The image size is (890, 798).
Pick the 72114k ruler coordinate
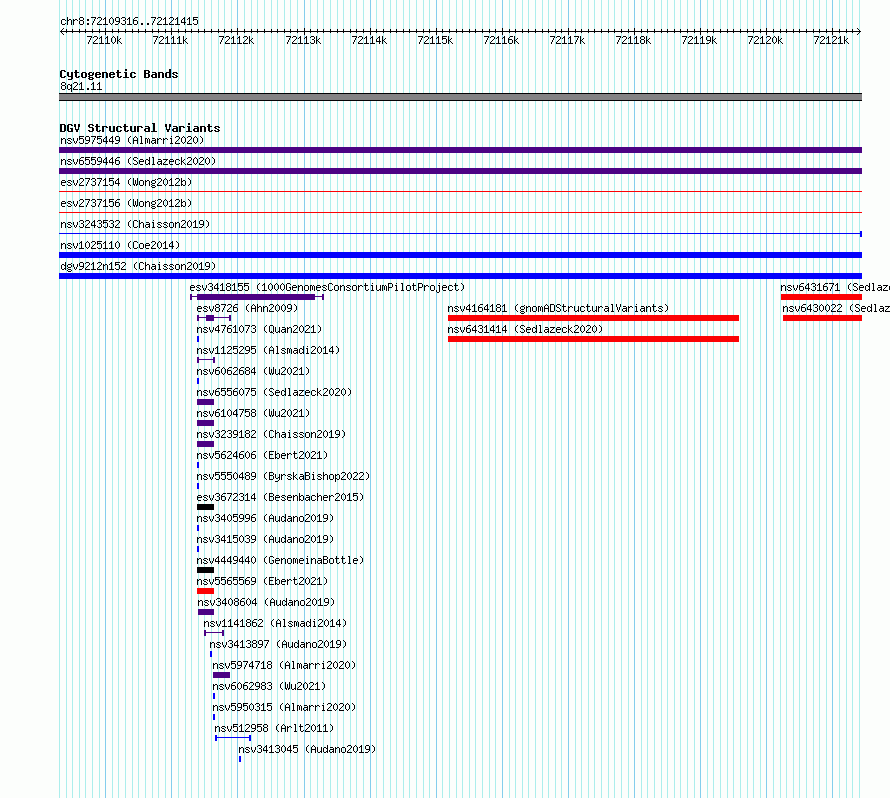pos(369,40)
